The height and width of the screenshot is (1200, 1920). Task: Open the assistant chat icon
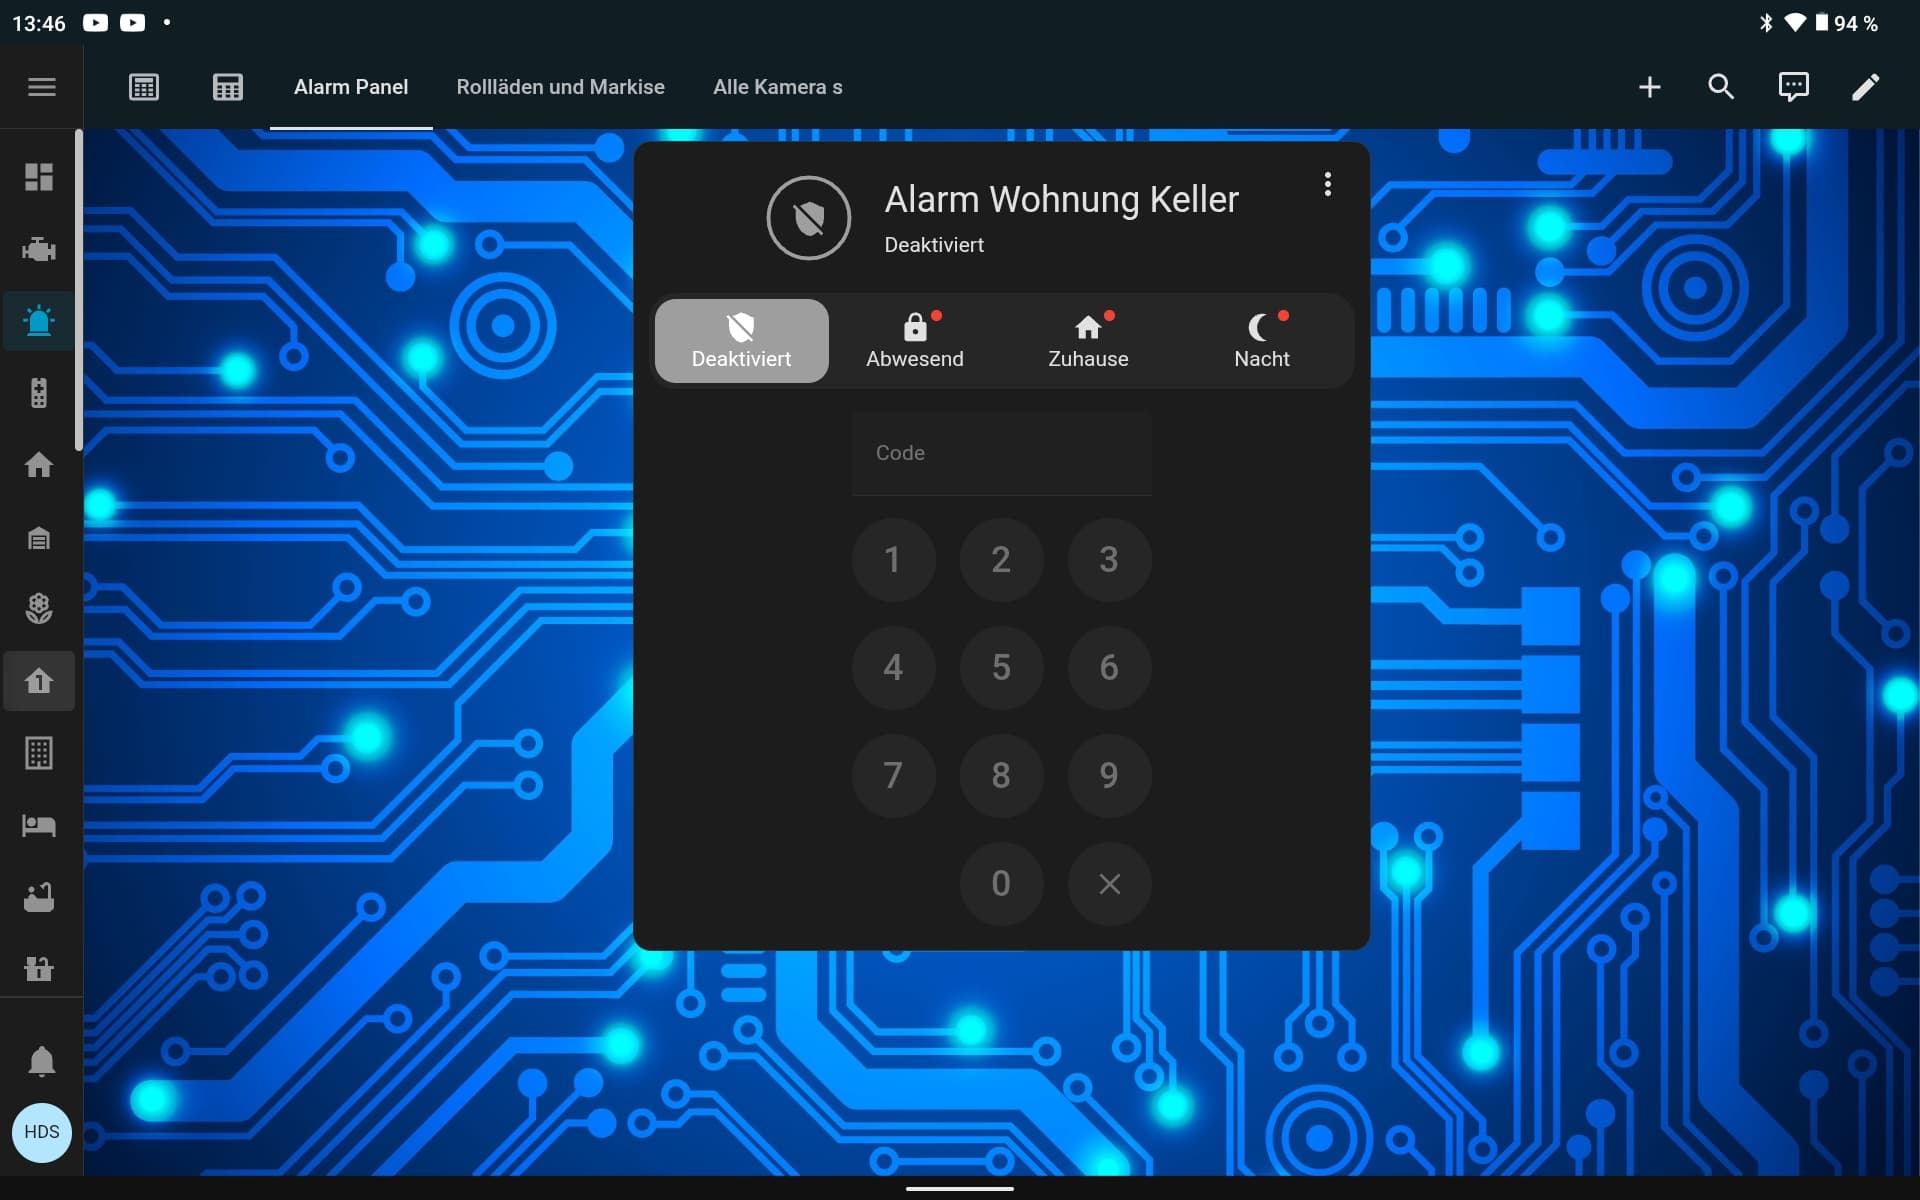[1793, 87]
